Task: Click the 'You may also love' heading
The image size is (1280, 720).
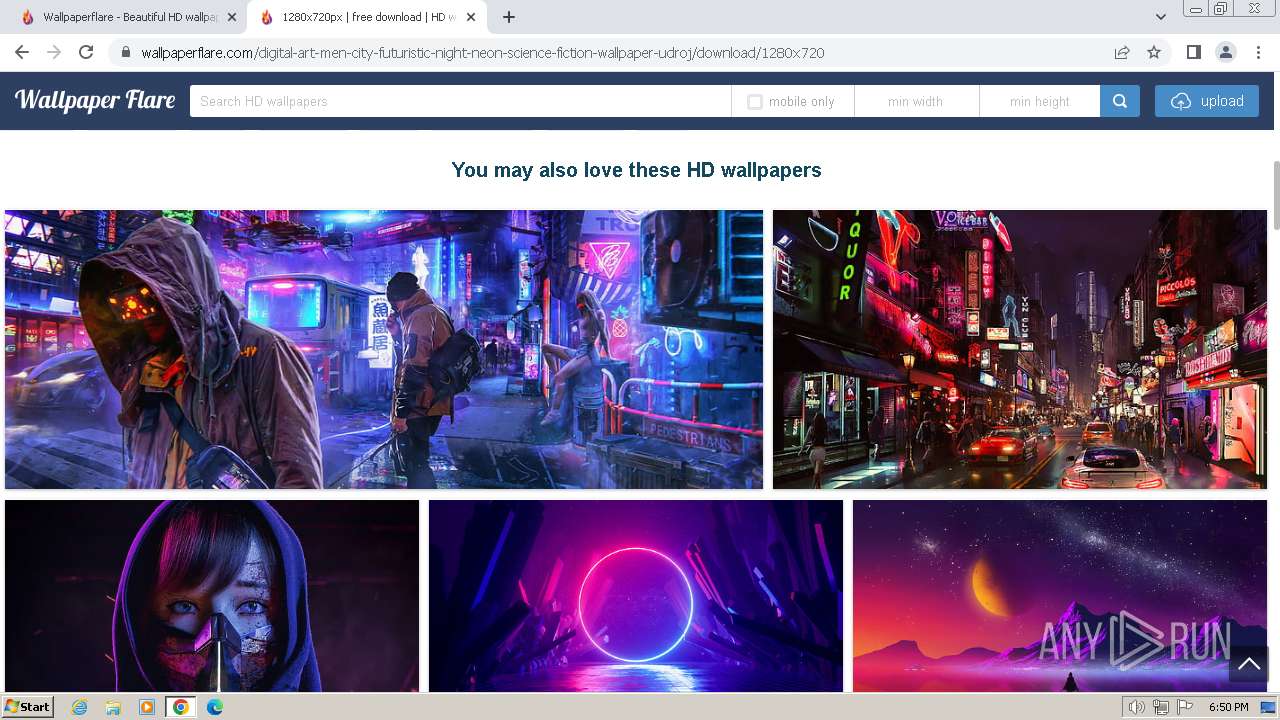Action: (636, 170)
